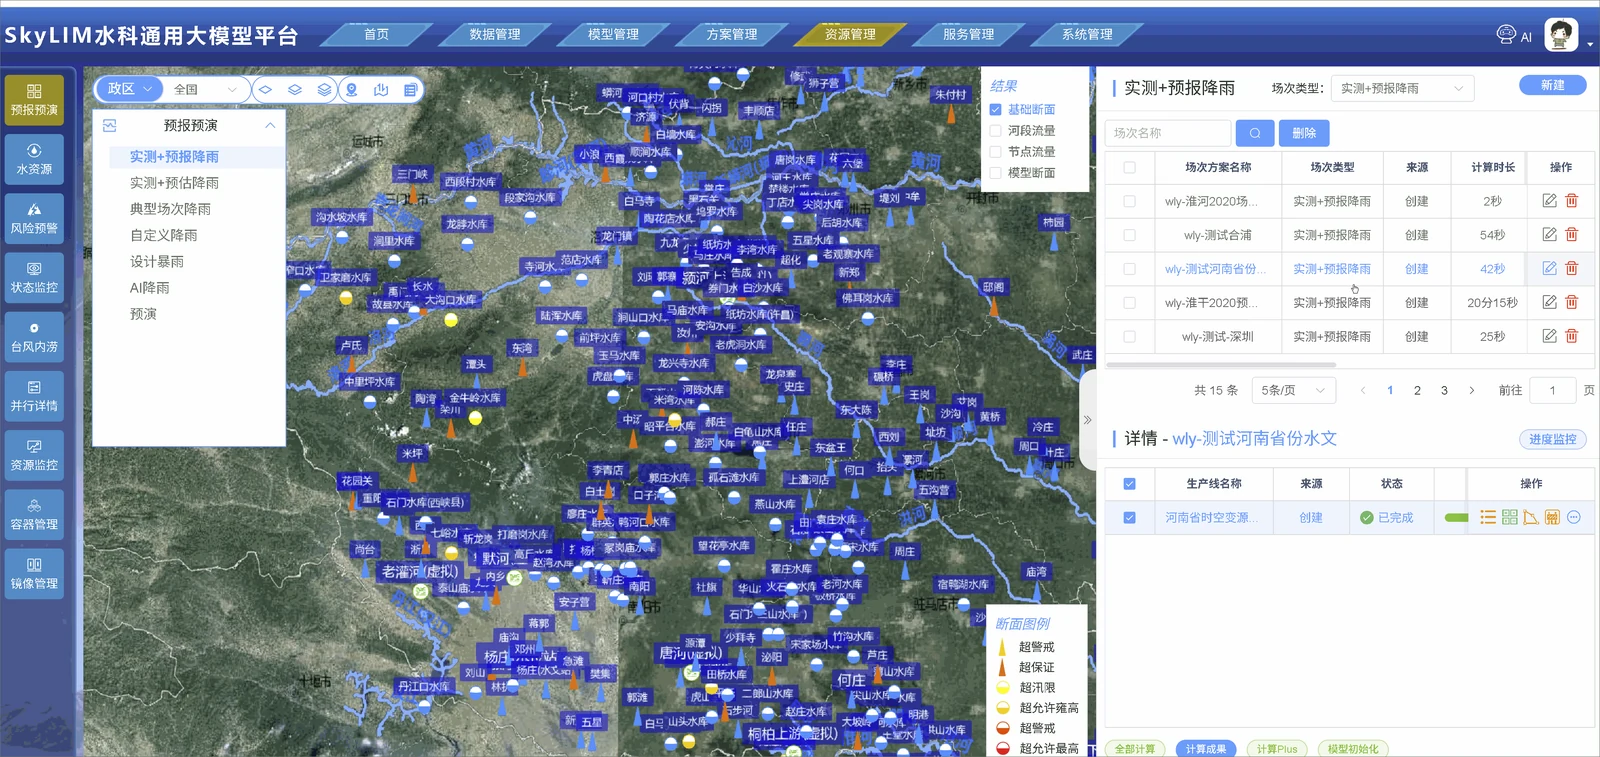Viewport: 1600px width, 757px height.
Task: Open the 风险预警 sidebar module
Action: (34, 218)
